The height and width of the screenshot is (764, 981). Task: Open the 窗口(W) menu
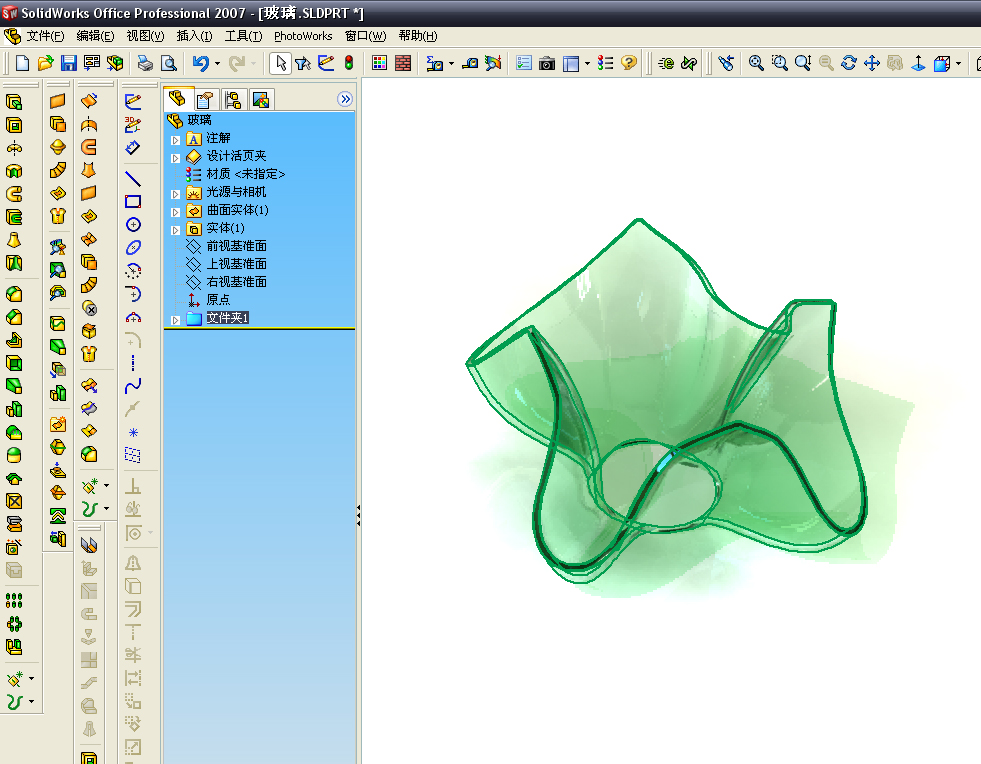click(x=365, y=36)
